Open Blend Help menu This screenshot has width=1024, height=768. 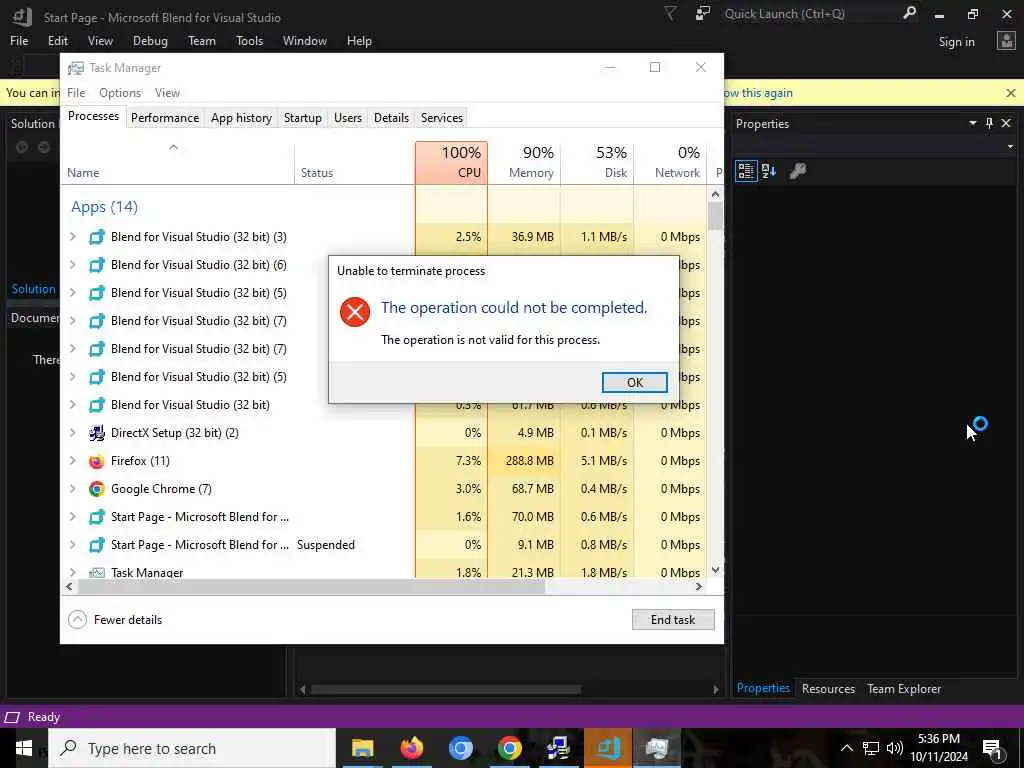tap(359, 40)
